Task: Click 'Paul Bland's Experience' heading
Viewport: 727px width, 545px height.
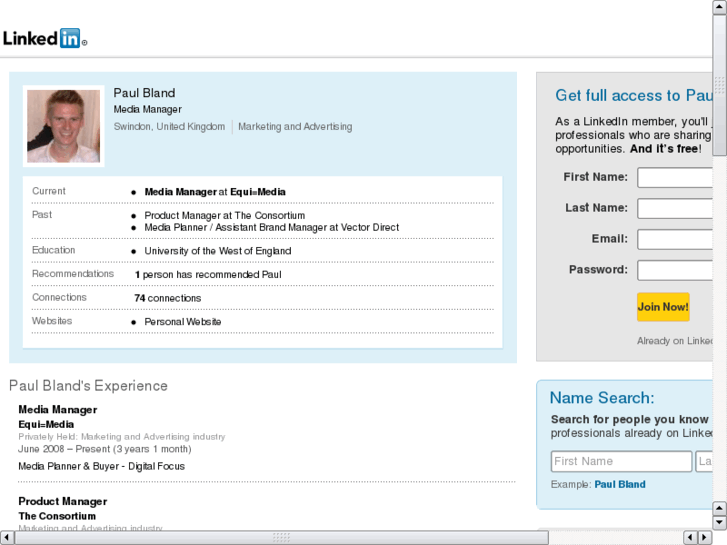Action: [89, 385]
